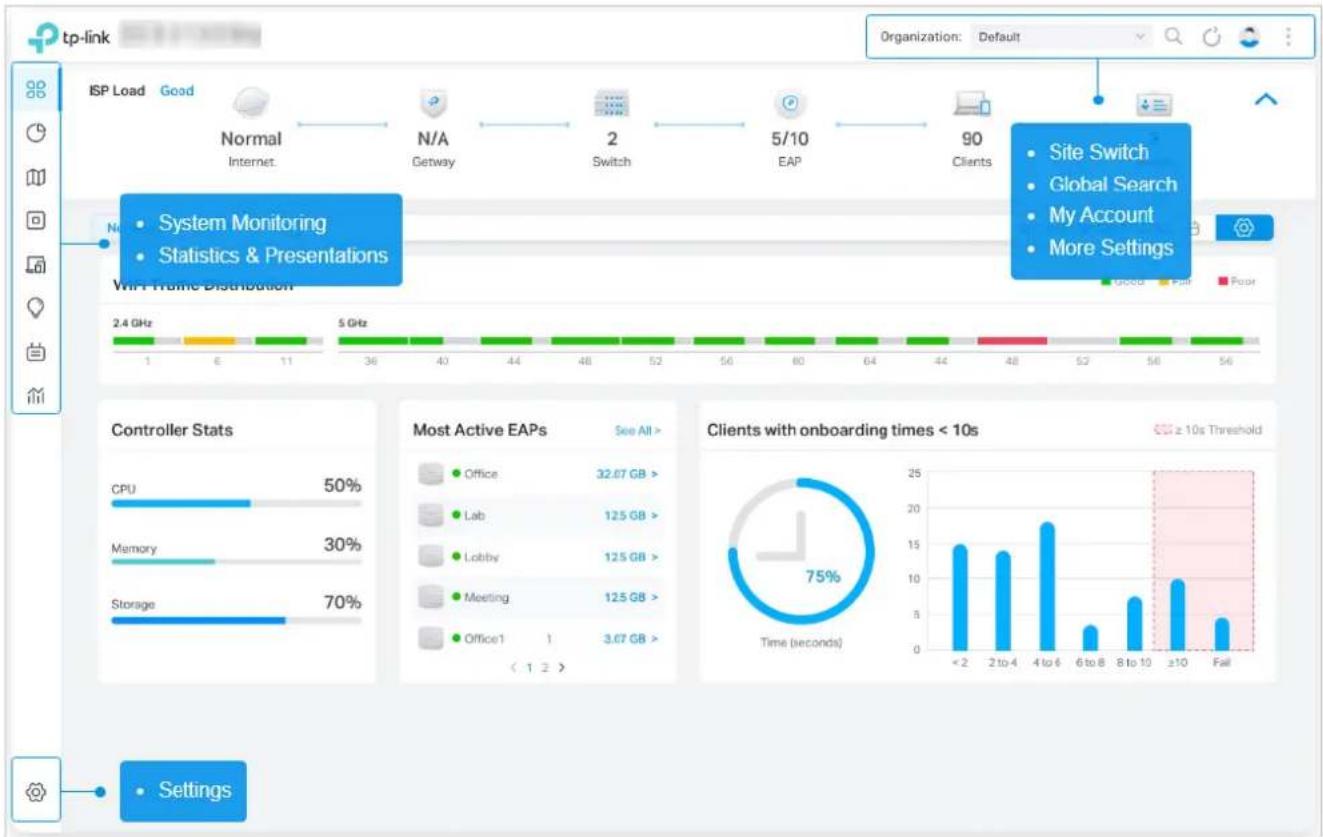Click the Lobby EAP device icon
Image resolution: width=1323 pixels, height=837 pixels.
pyautogui.click(x=431, y=556)
